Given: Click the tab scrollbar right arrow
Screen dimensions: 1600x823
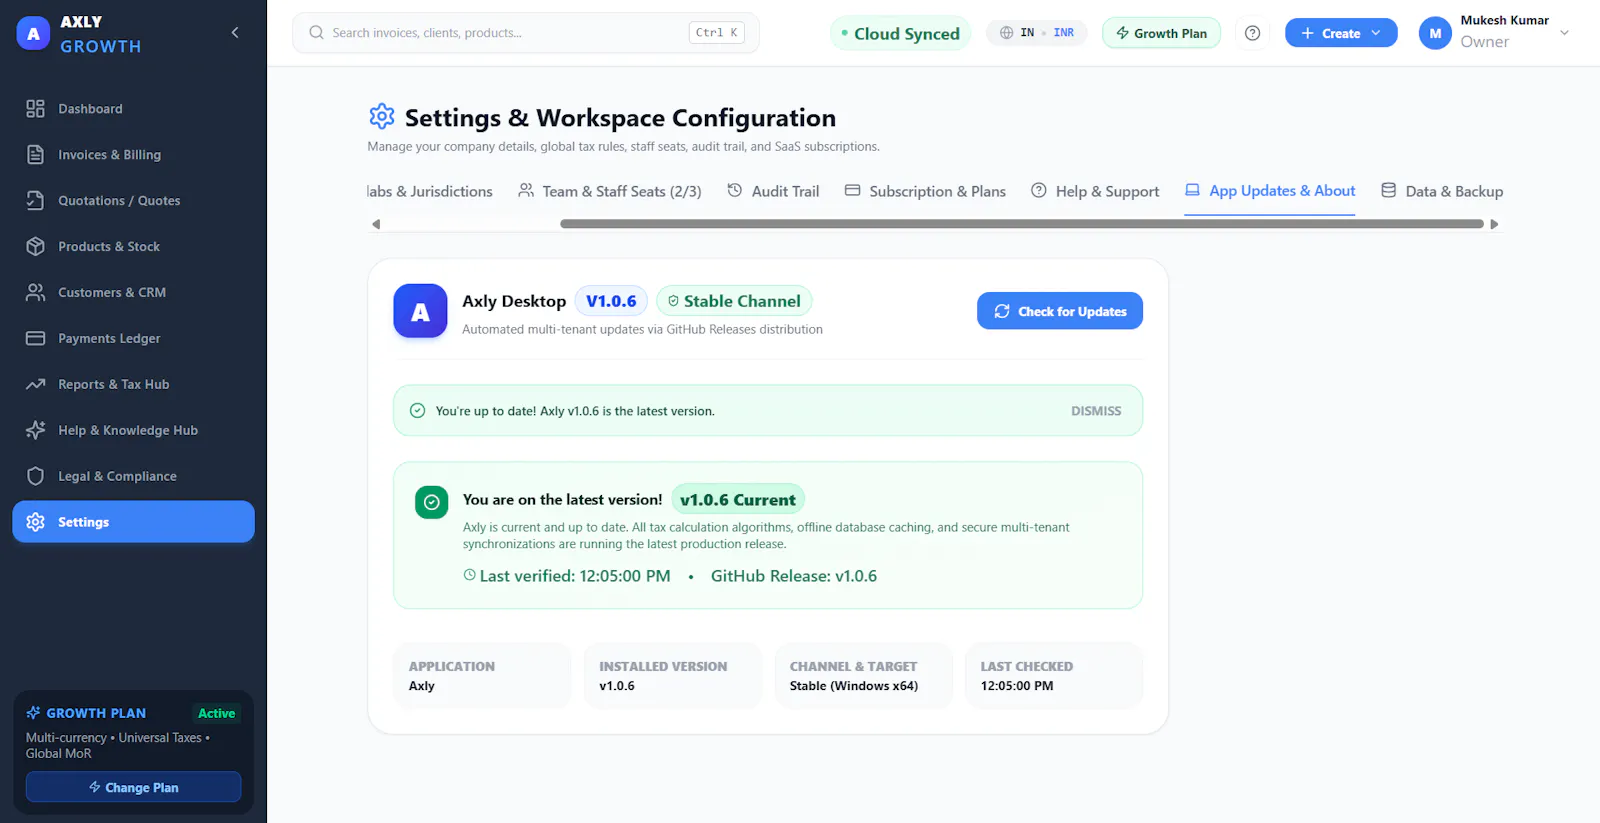Looking at the screenshot, I should pos(1494,224).
